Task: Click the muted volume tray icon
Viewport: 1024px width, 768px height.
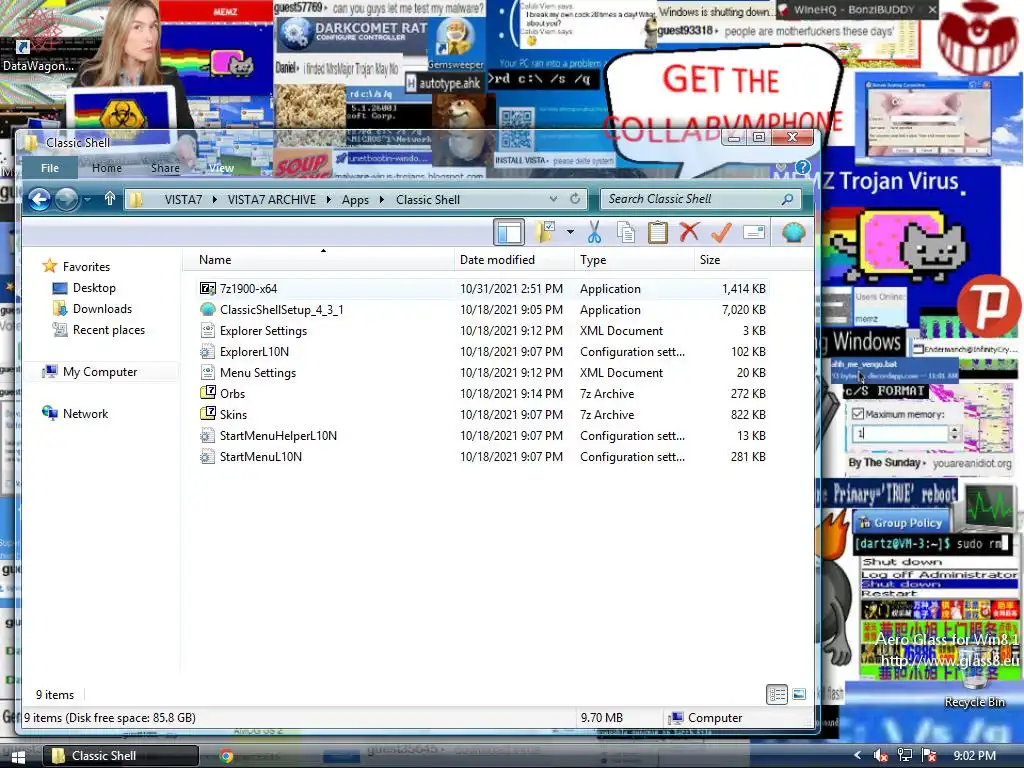Action: (880, 756)
